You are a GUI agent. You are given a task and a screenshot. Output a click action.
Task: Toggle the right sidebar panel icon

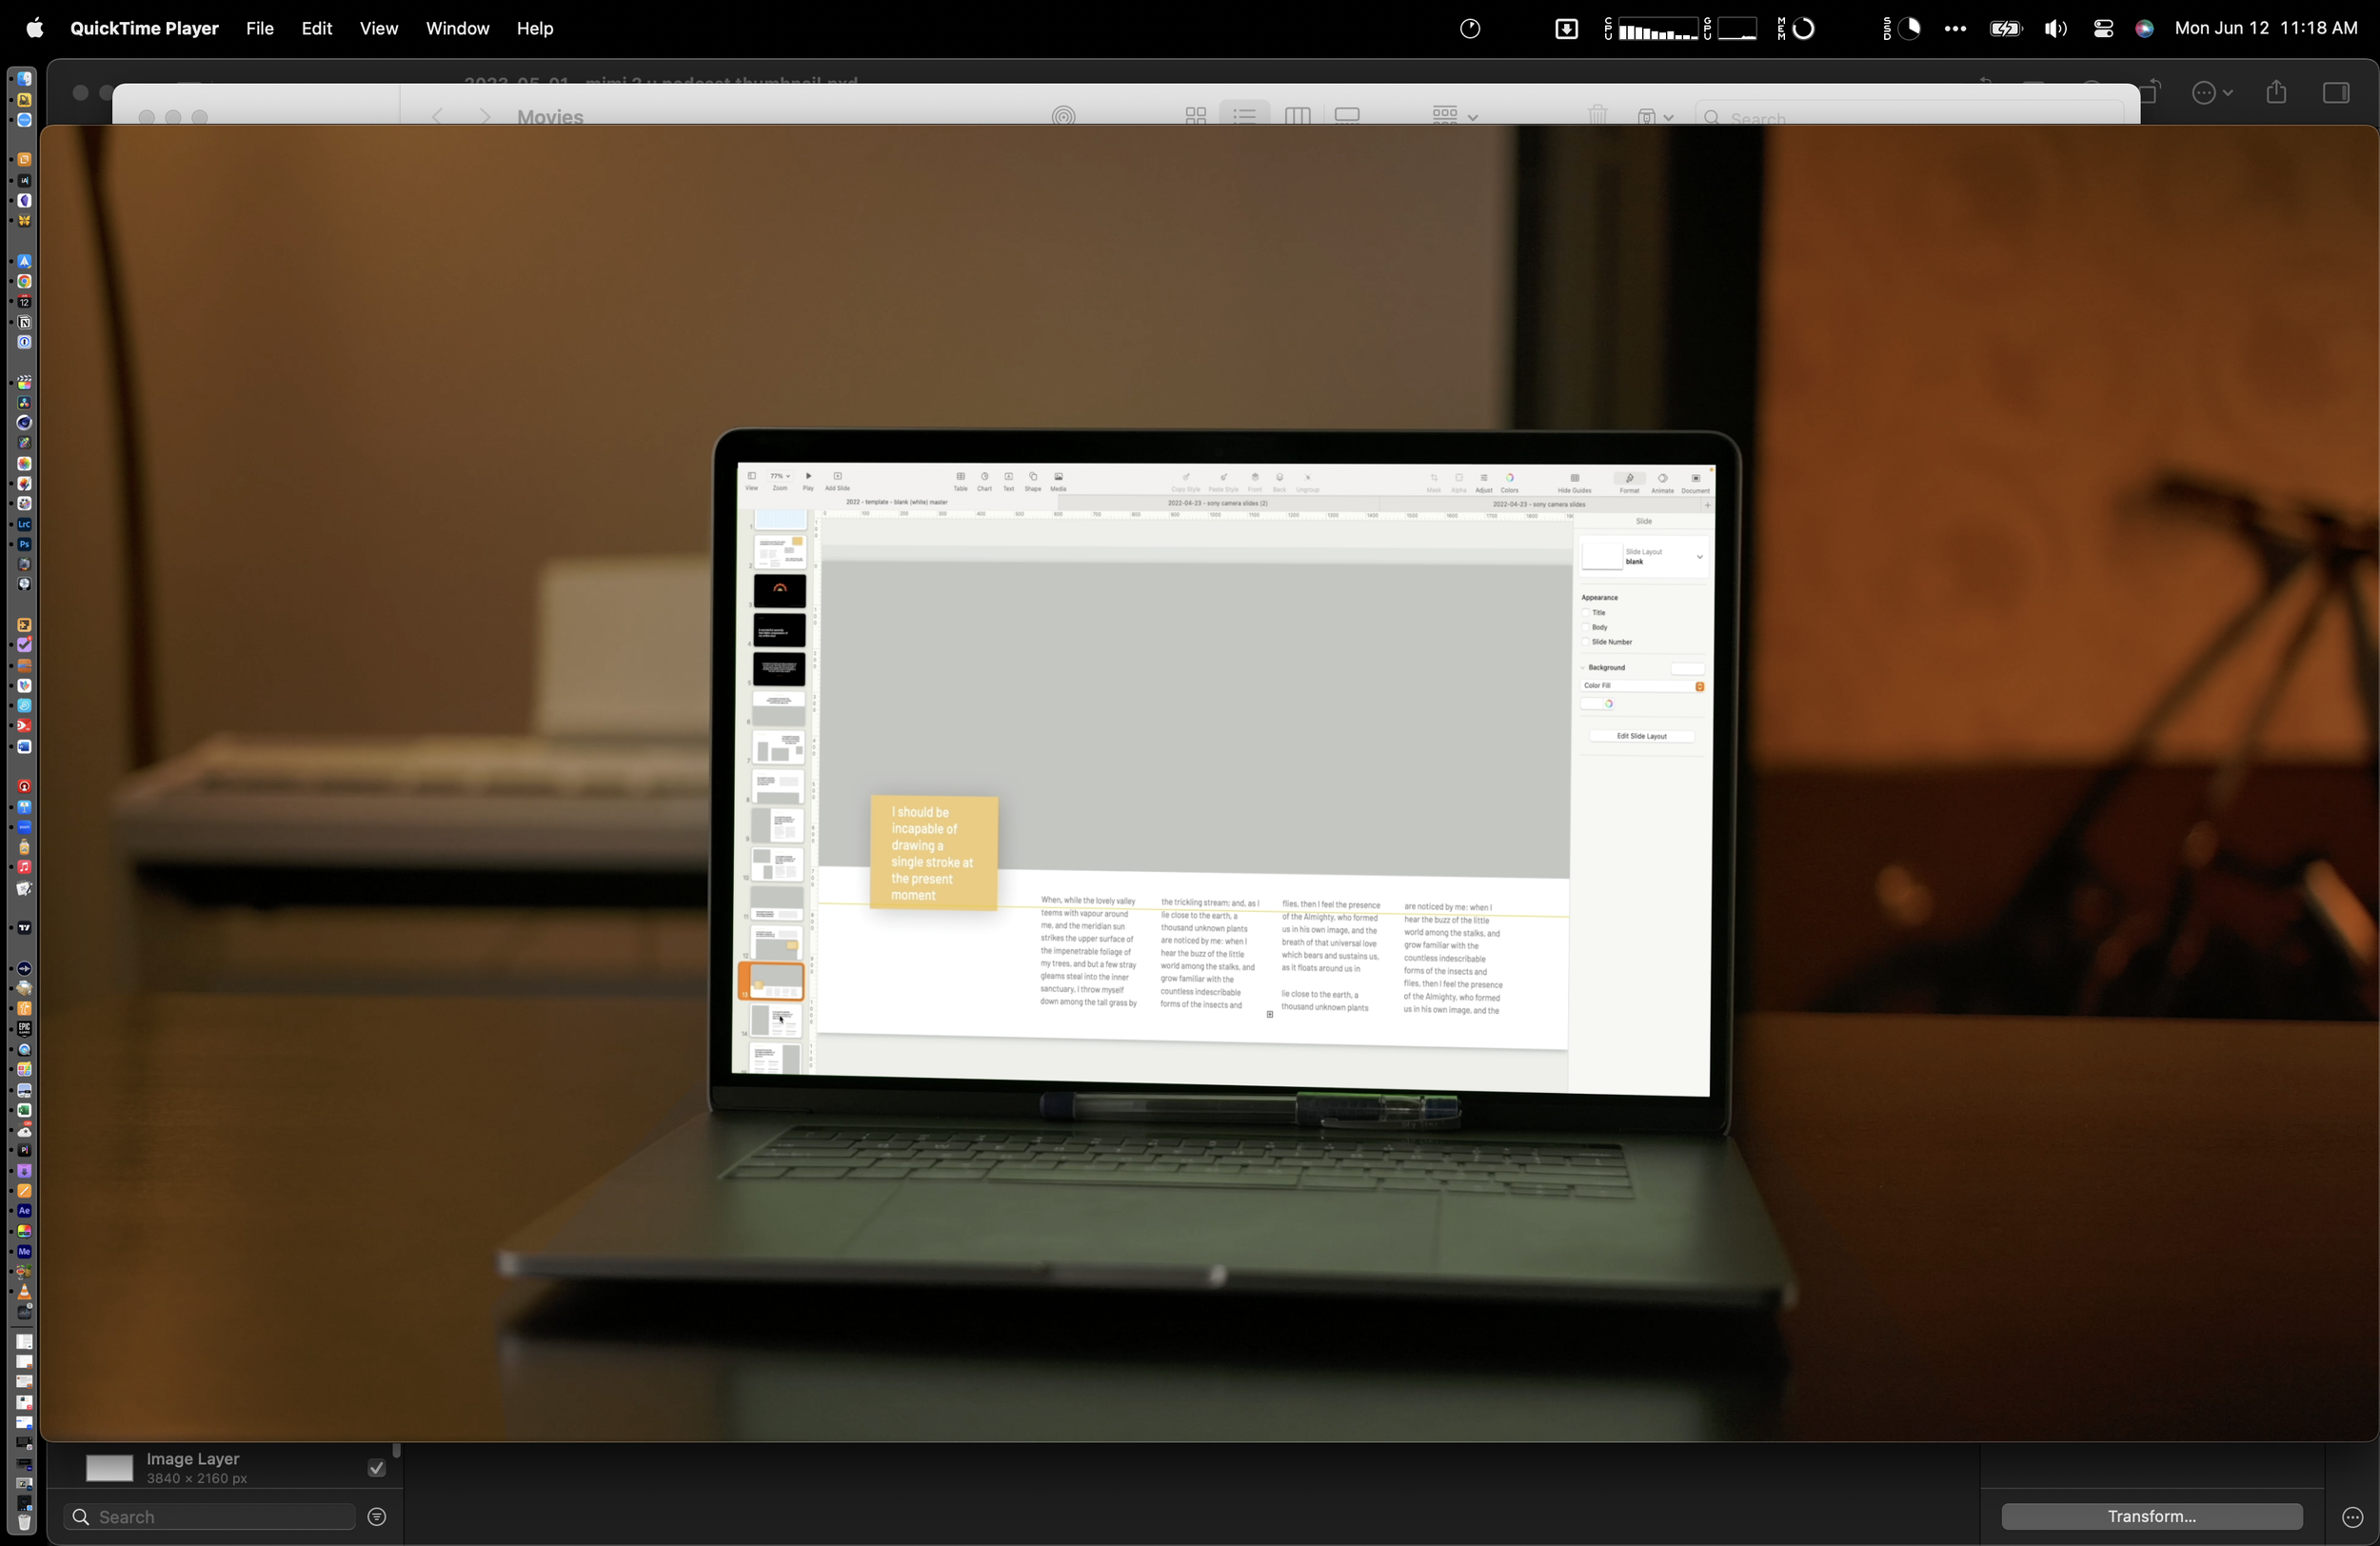coord(2336,93)
